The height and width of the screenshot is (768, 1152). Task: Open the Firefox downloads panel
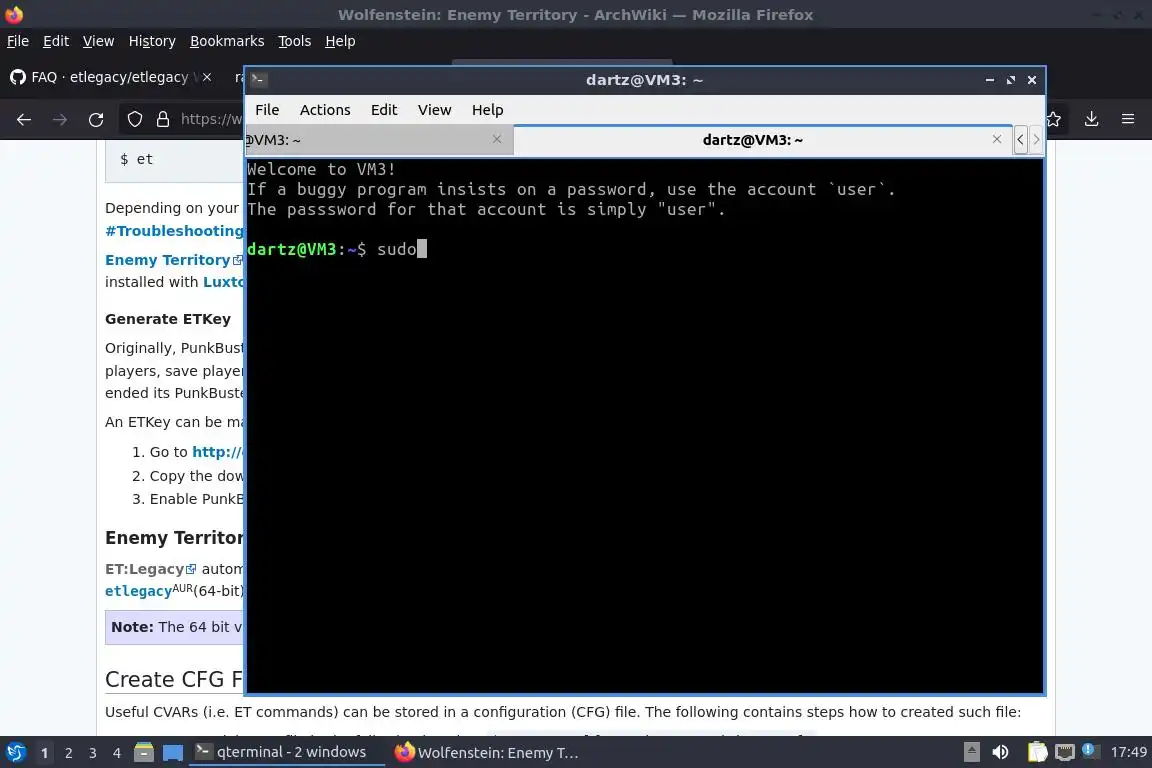[x=1092, y=119]
